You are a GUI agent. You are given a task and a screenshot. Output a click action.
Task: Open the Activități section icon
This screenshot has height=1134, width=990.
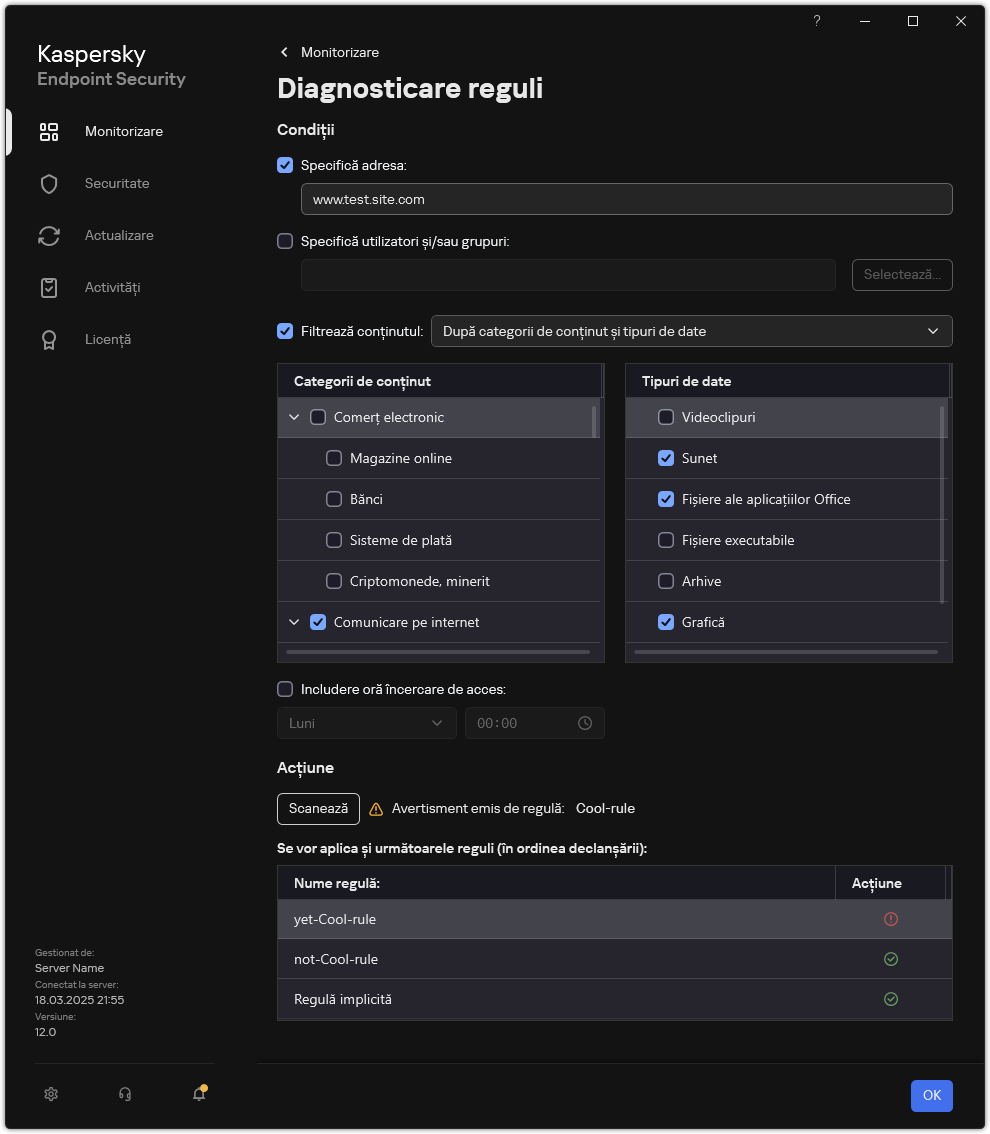click(x=49, y=287)
